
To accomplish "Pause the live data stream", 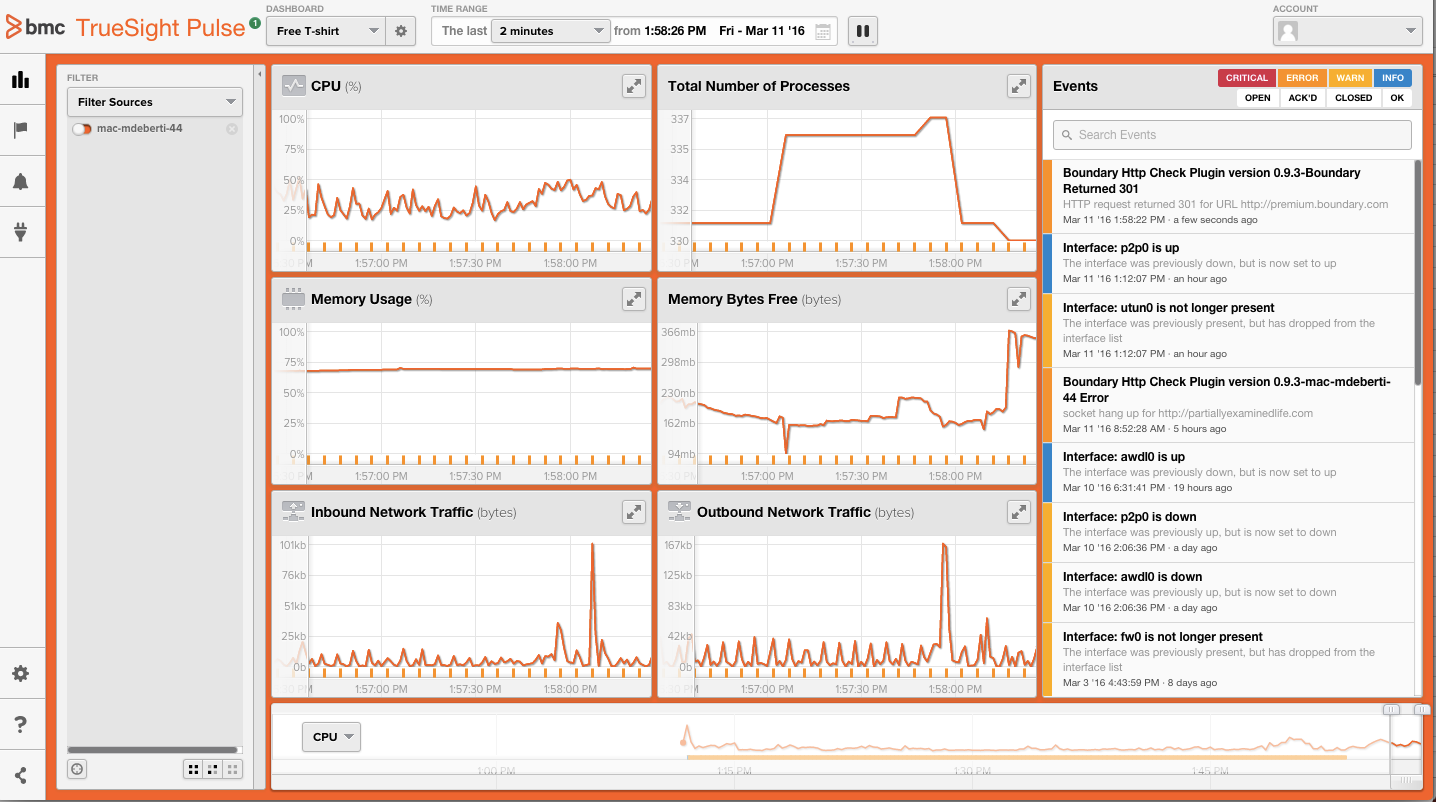I will click(863, 31).
